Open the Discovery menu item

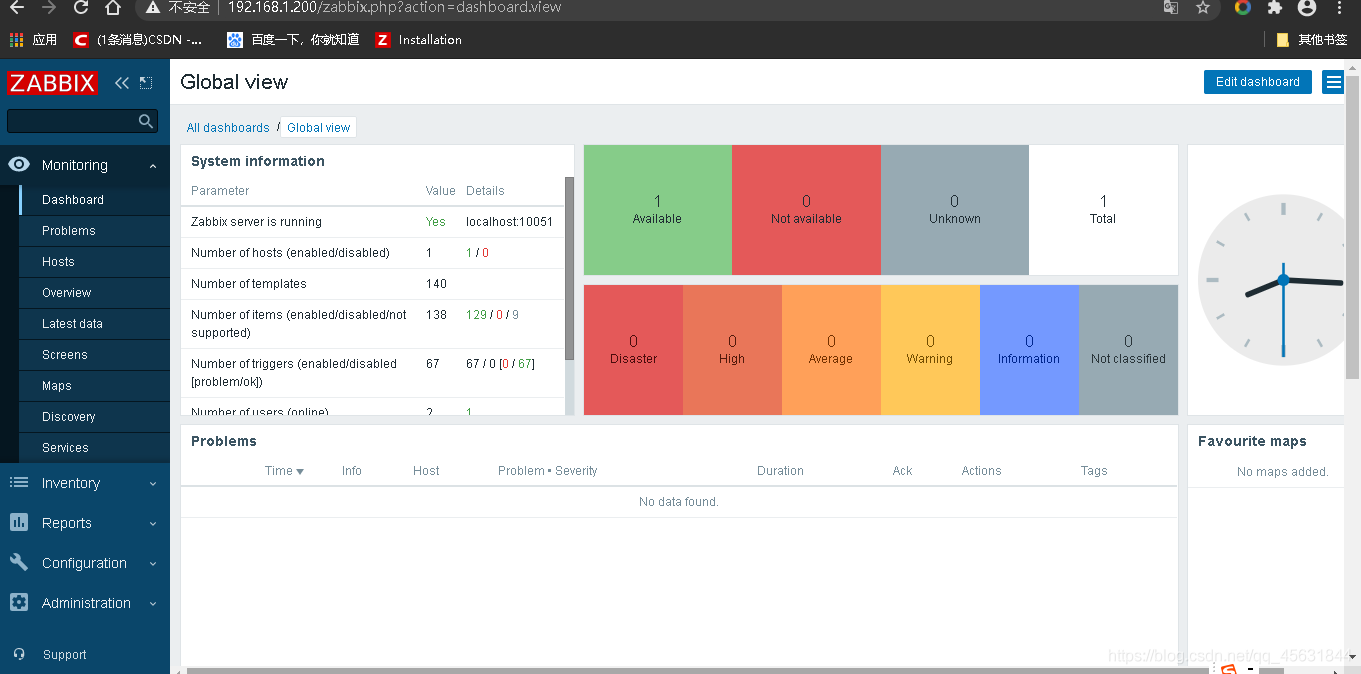coord(94,417)
